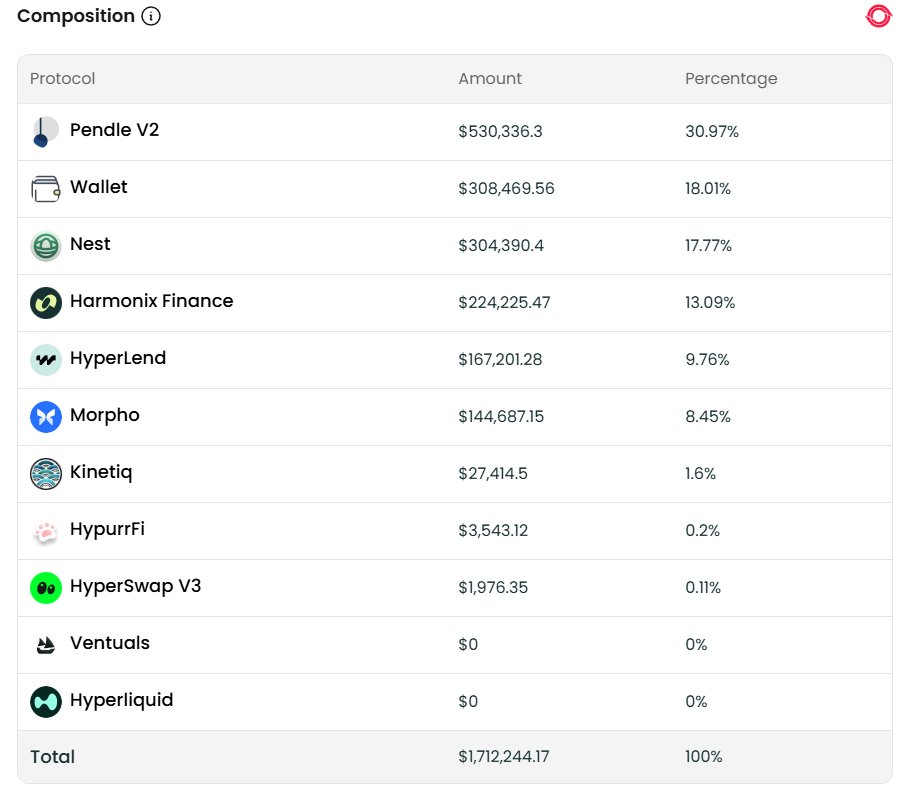Viewport: 912px width, 796px height.
Task: Select the 1.6% percentage
Action: point(700,473)
